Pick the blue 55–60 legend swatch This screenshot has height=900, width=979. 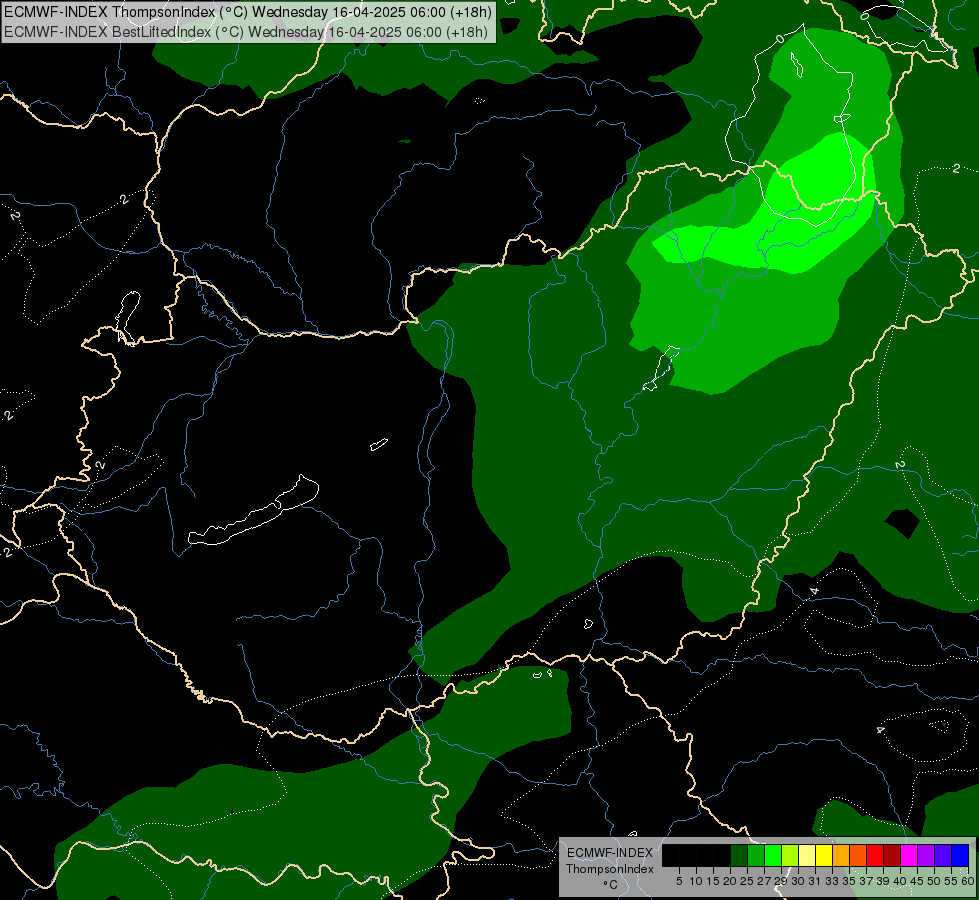tap(960, 855)
